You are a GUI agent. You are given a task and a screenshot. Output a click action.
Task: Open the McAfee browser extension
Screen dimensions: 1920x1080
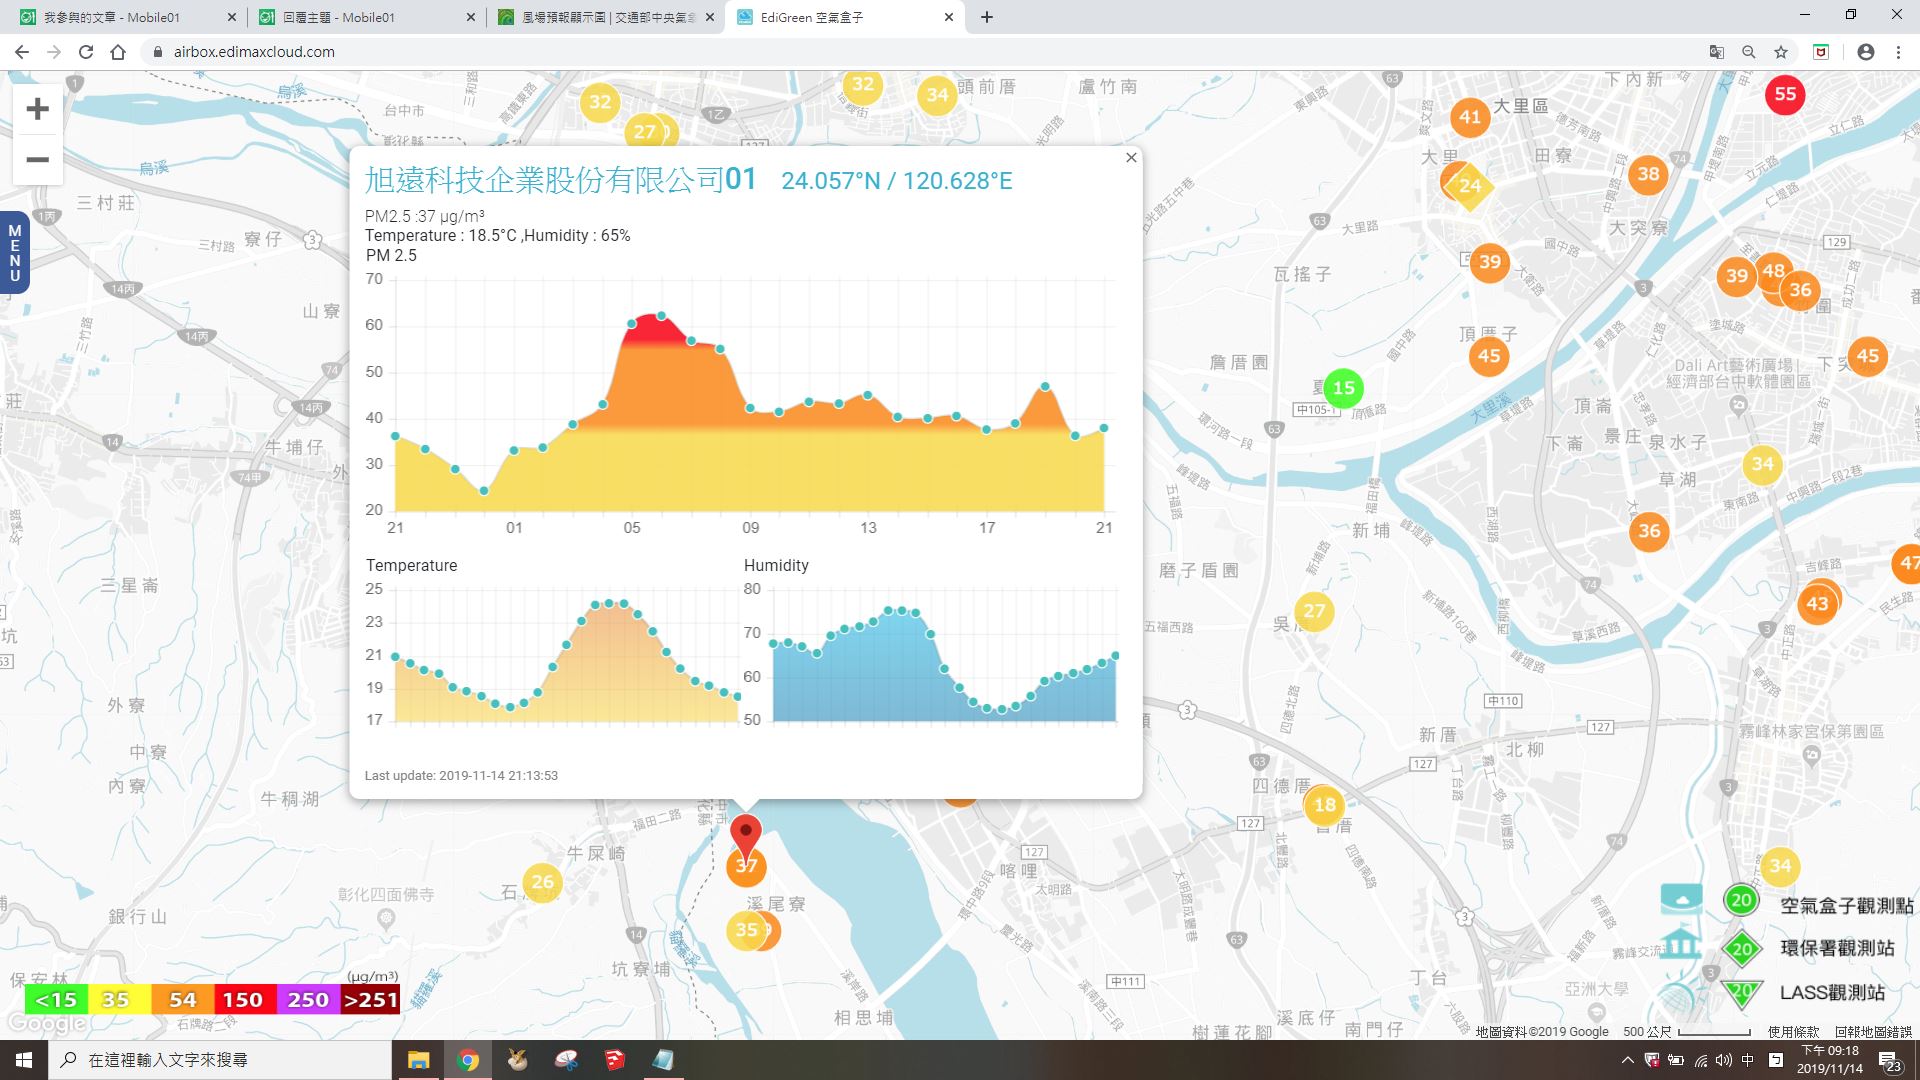point(1821,52)
